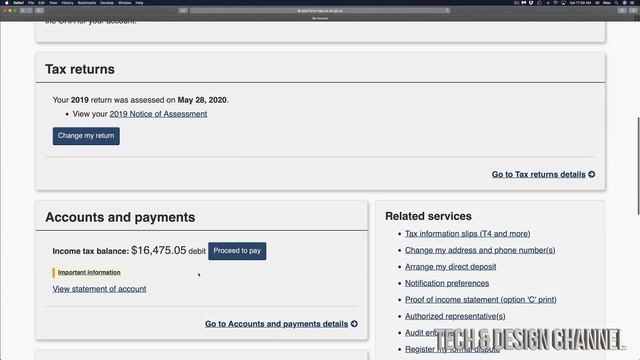640x360 pixels.
Task: Go to Tax returns details
Action: (x=538, y=174)
